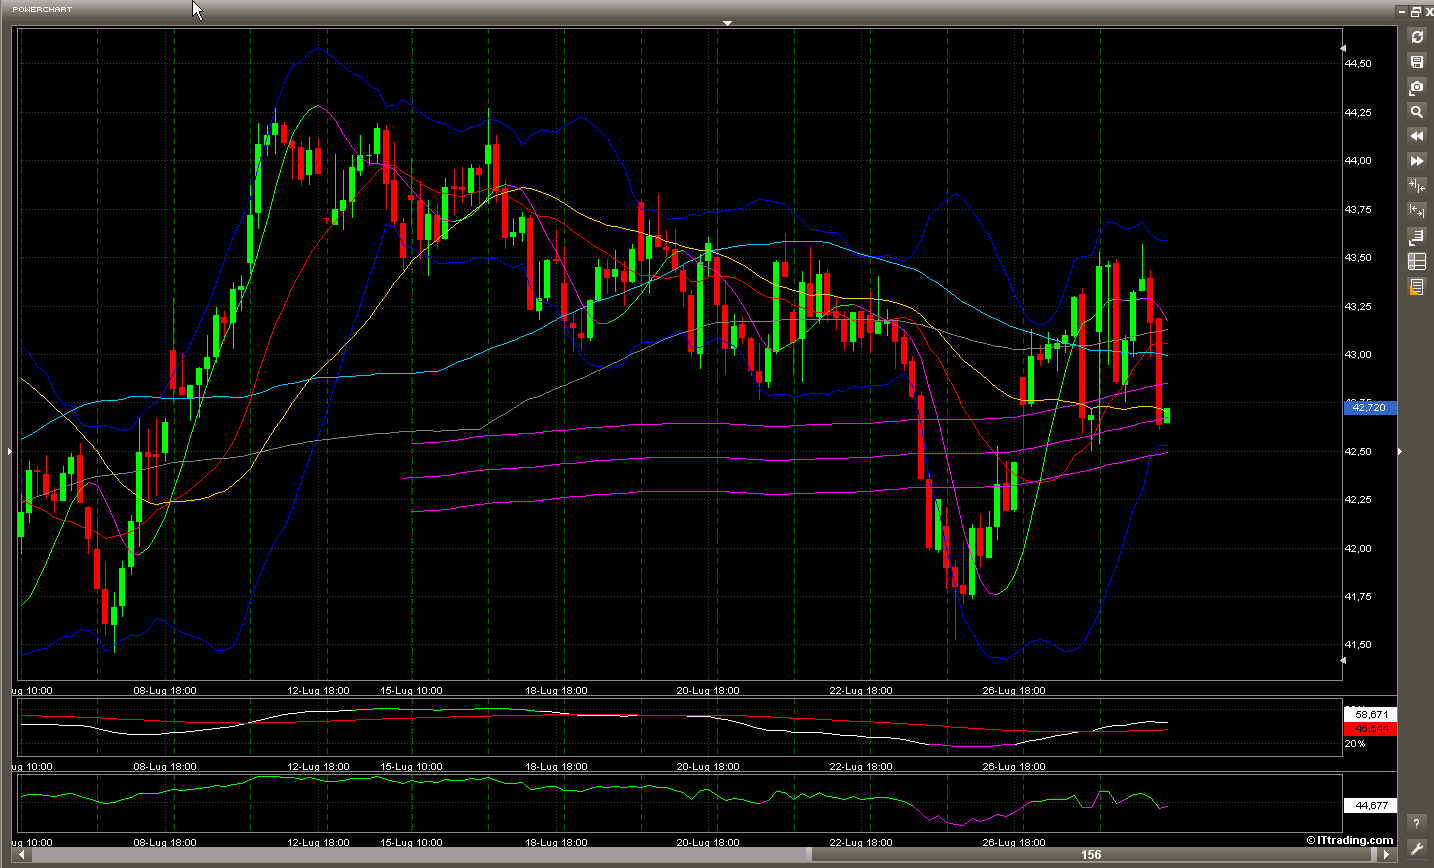Click the 44,00 price axis label

click(1358, 160)
